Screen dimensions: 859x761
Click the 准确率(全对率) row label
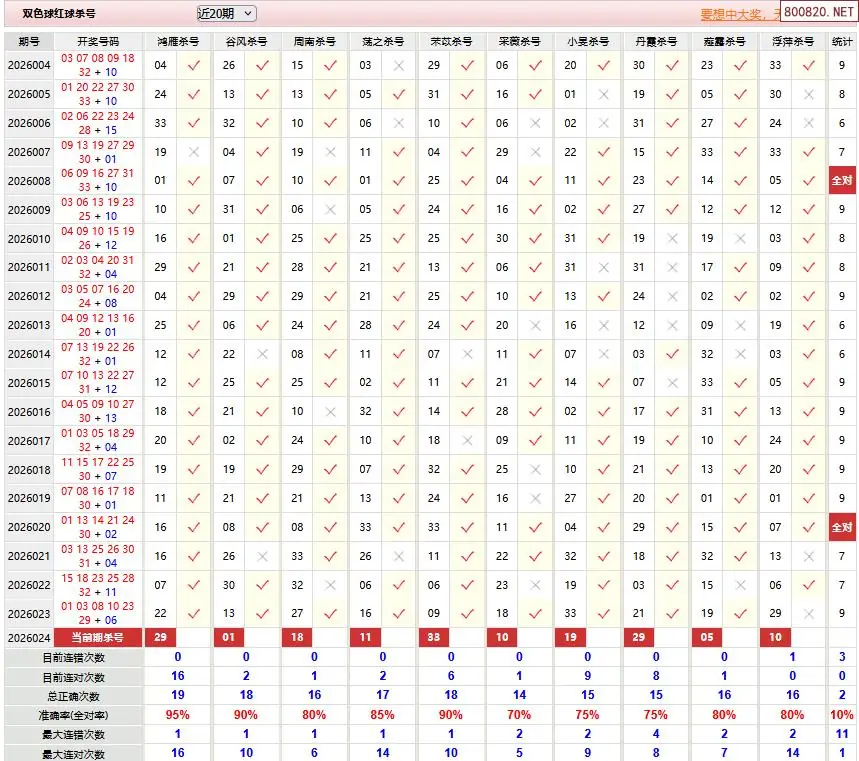point(73,715)
